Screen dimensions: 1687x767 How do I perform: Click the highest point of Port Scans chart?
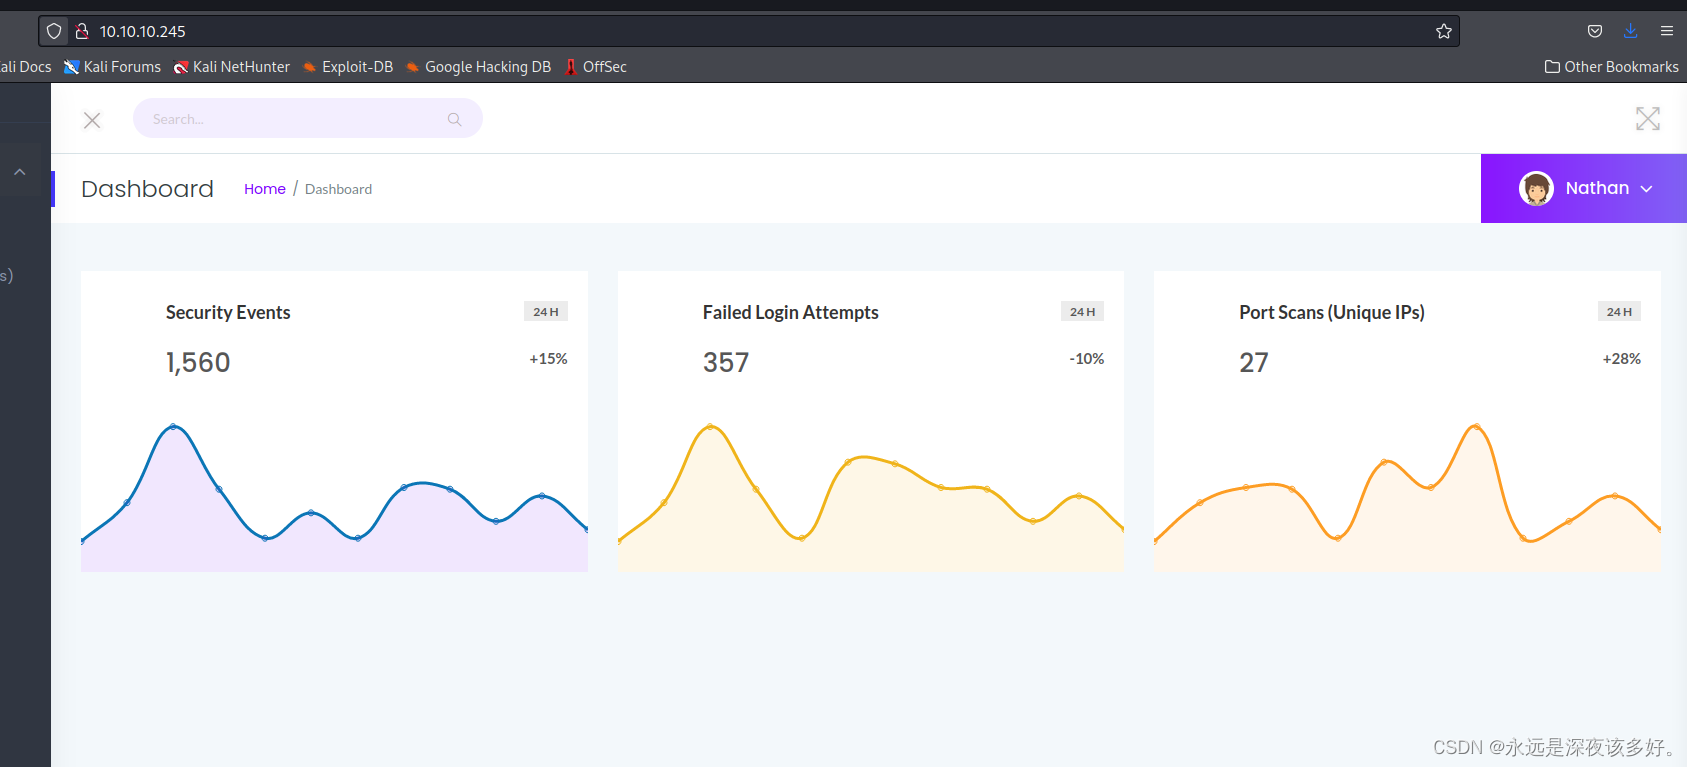1476,427
